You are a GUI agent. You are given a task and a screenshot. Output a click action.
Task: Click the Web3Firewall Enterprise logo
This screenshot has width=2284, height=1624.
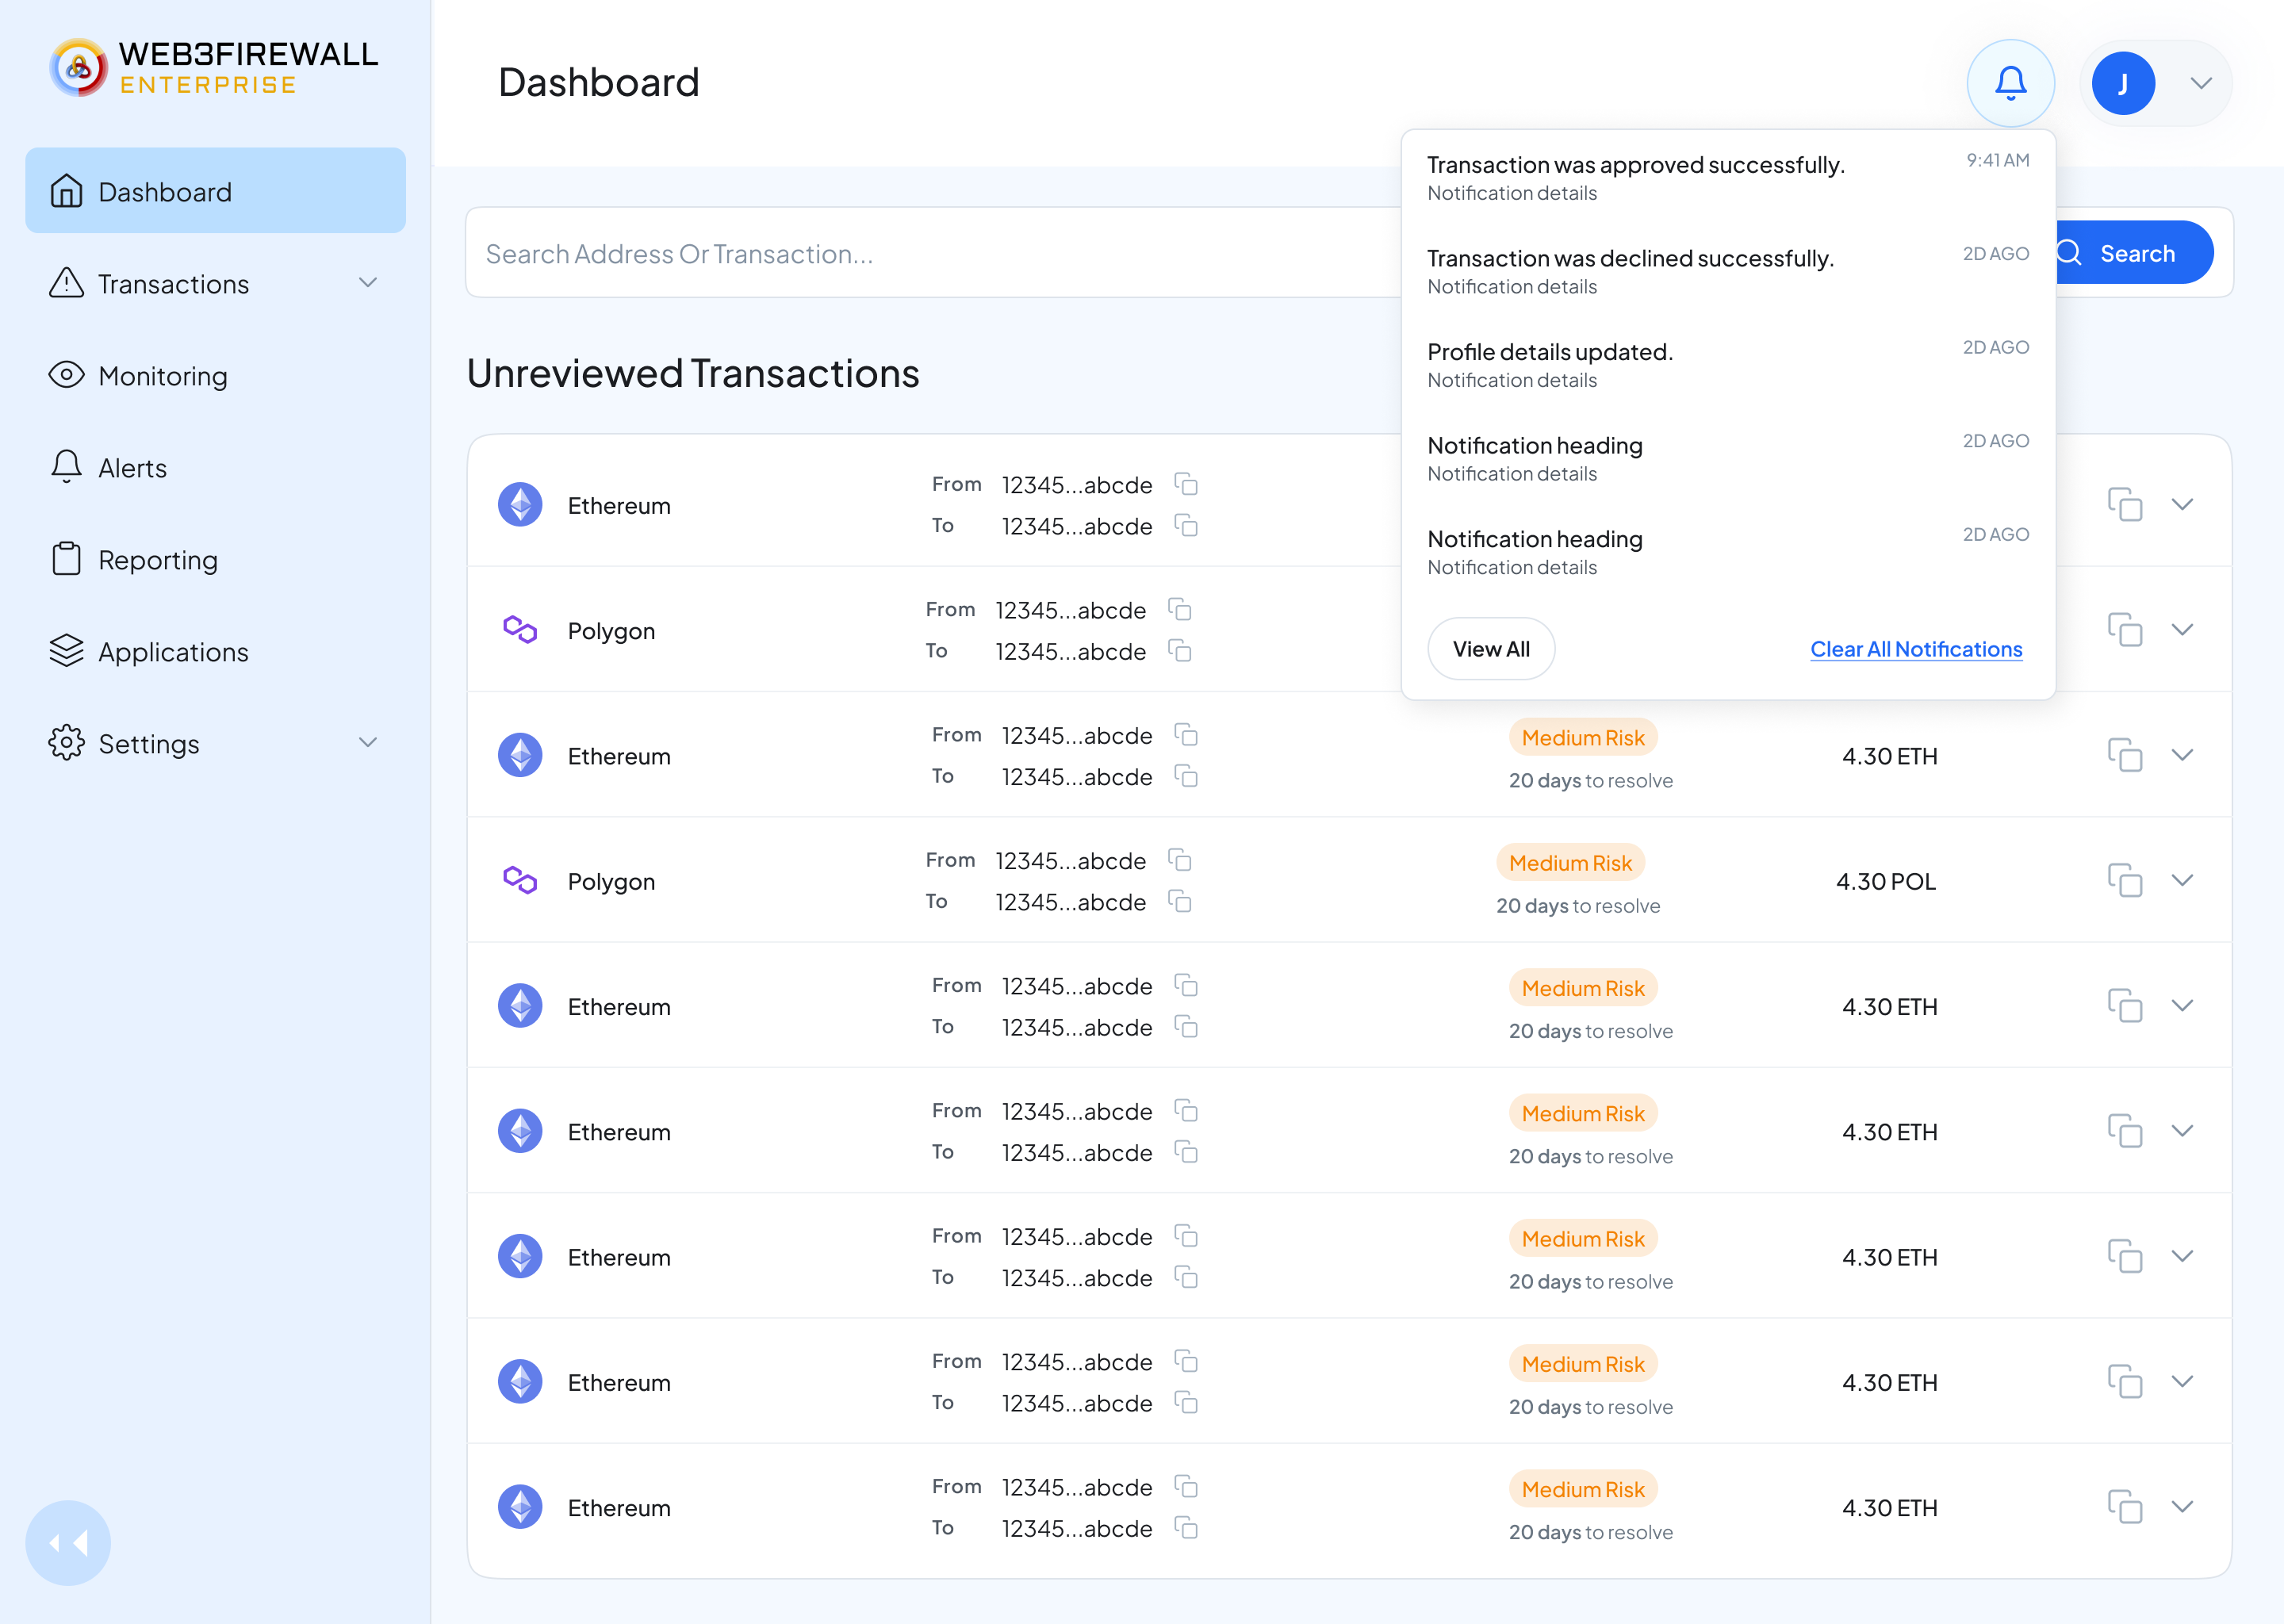tap(214, 68)
